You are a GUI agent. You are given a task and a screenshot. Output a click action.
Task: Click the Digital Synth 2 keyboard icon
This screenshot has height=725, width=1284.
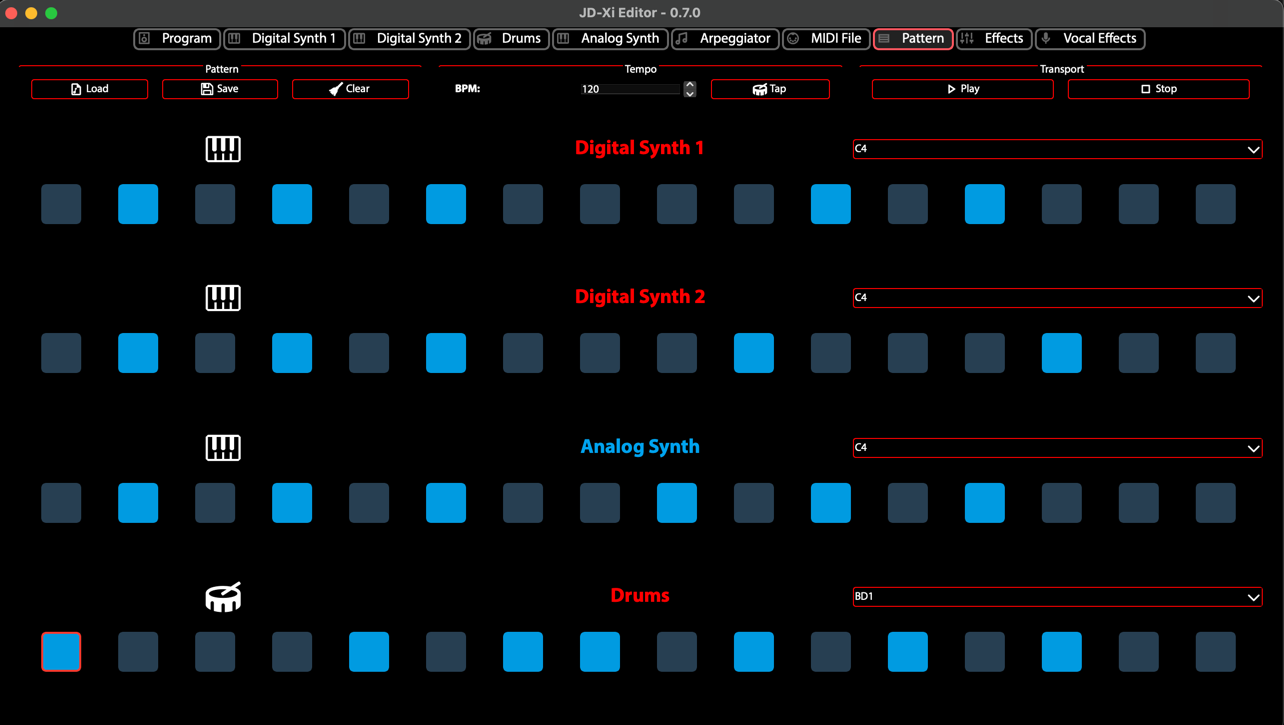click(223, 298)
